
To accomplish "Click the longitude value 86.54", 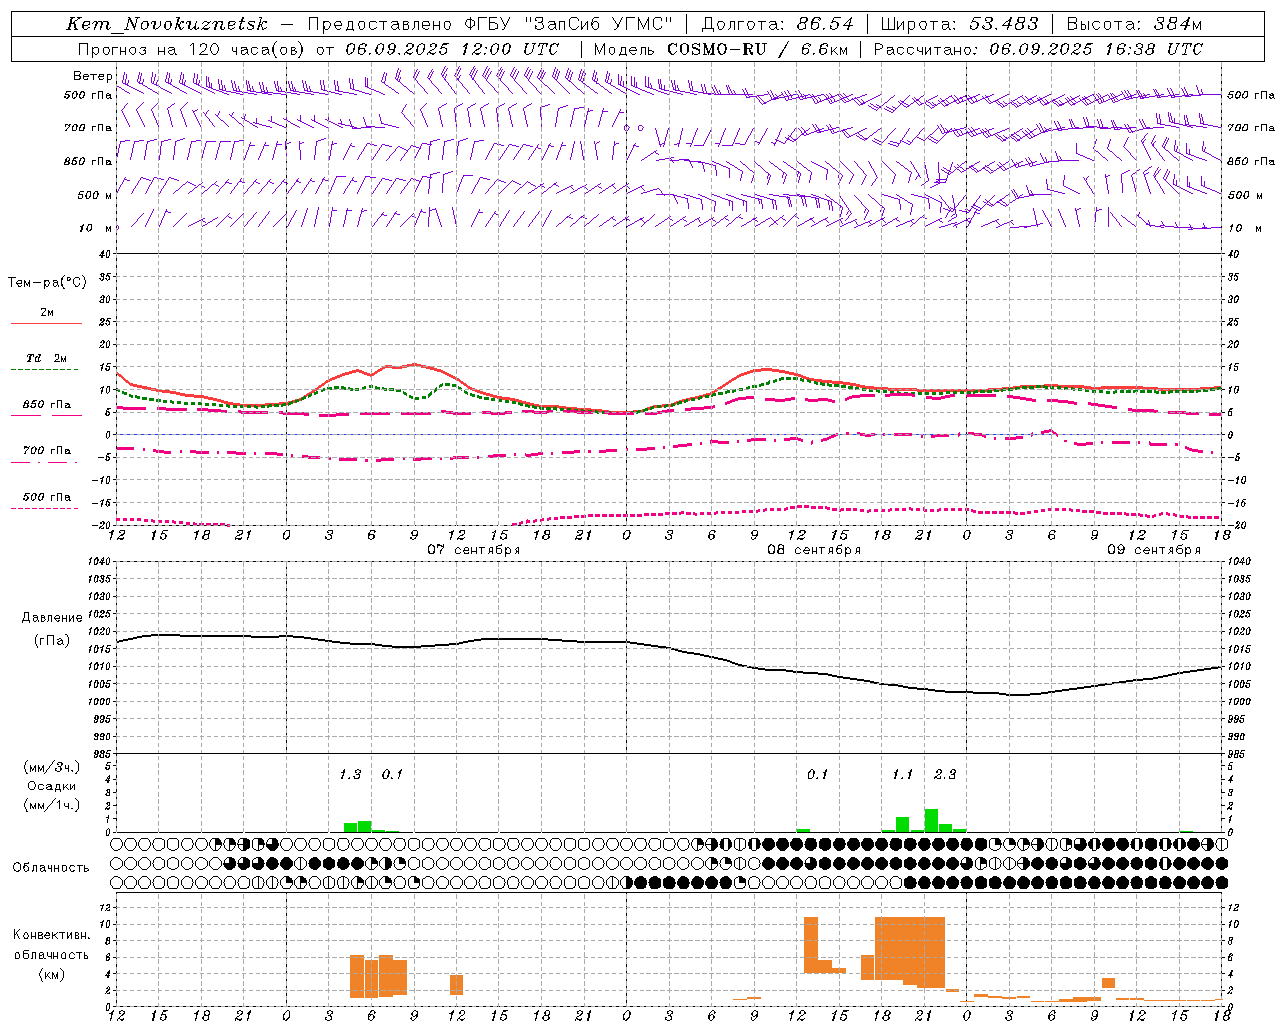I will [x=825, y=24].
